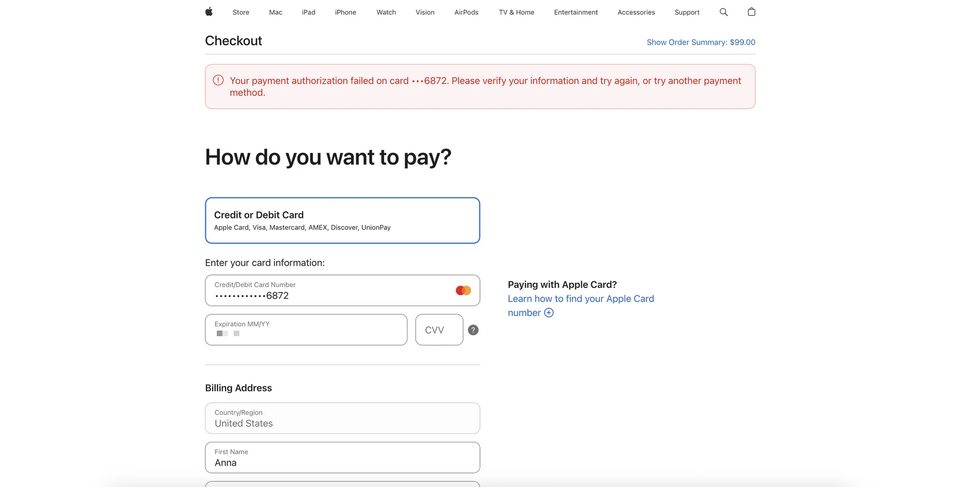Image resolution: width=960 pixels, height=487 pixels.
Task: Open the iPhone menu
Action: 345,12
